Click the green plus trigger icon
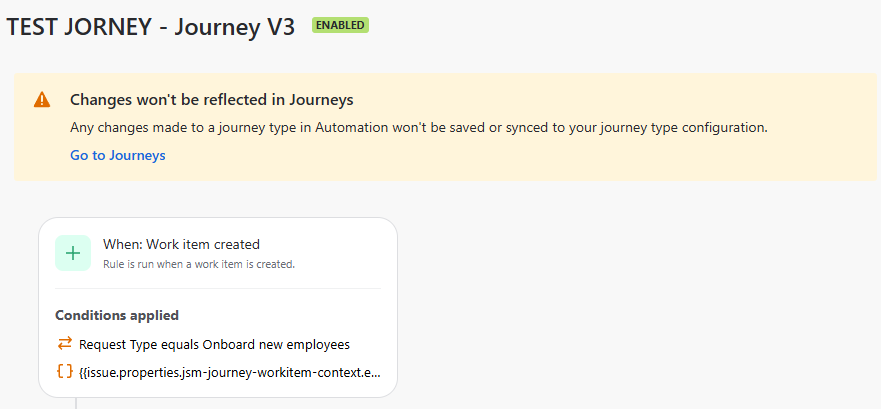The width and height of the screenshot is (881, 409). click(73, 253)
